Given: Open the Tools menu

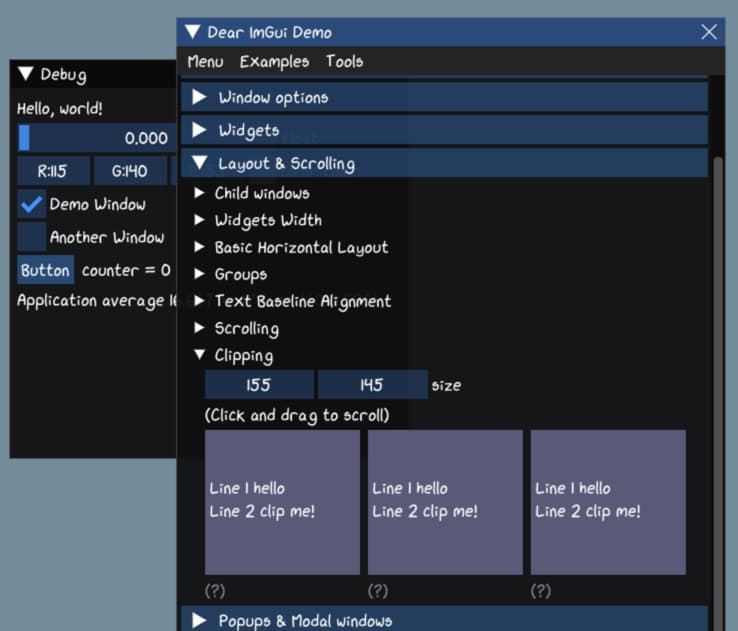Looking at the screenshot, I should pyautogui.click(x=345, y=62).
